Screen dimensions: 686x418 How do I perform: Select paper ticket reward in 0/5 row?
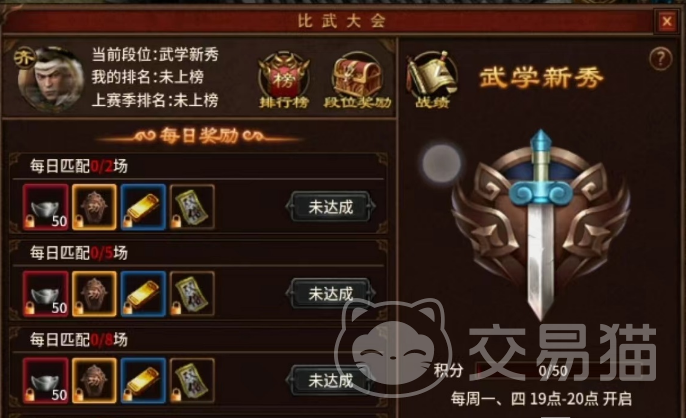192,294
